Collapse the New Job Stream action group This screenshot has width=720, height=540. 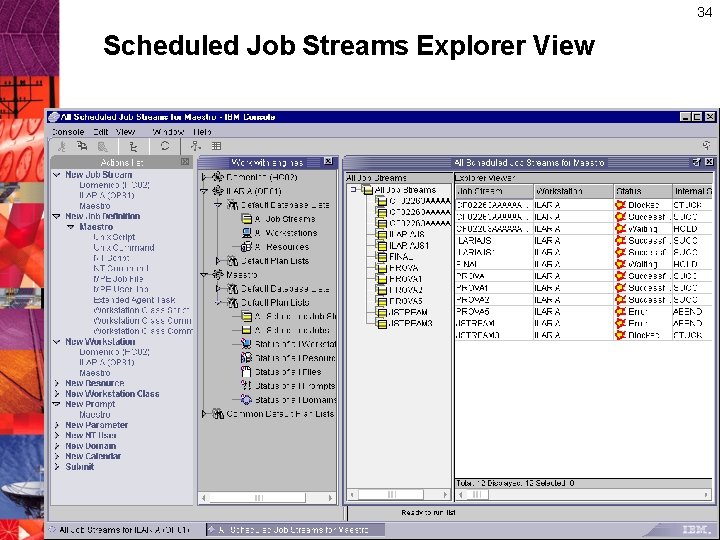[57, 175]
